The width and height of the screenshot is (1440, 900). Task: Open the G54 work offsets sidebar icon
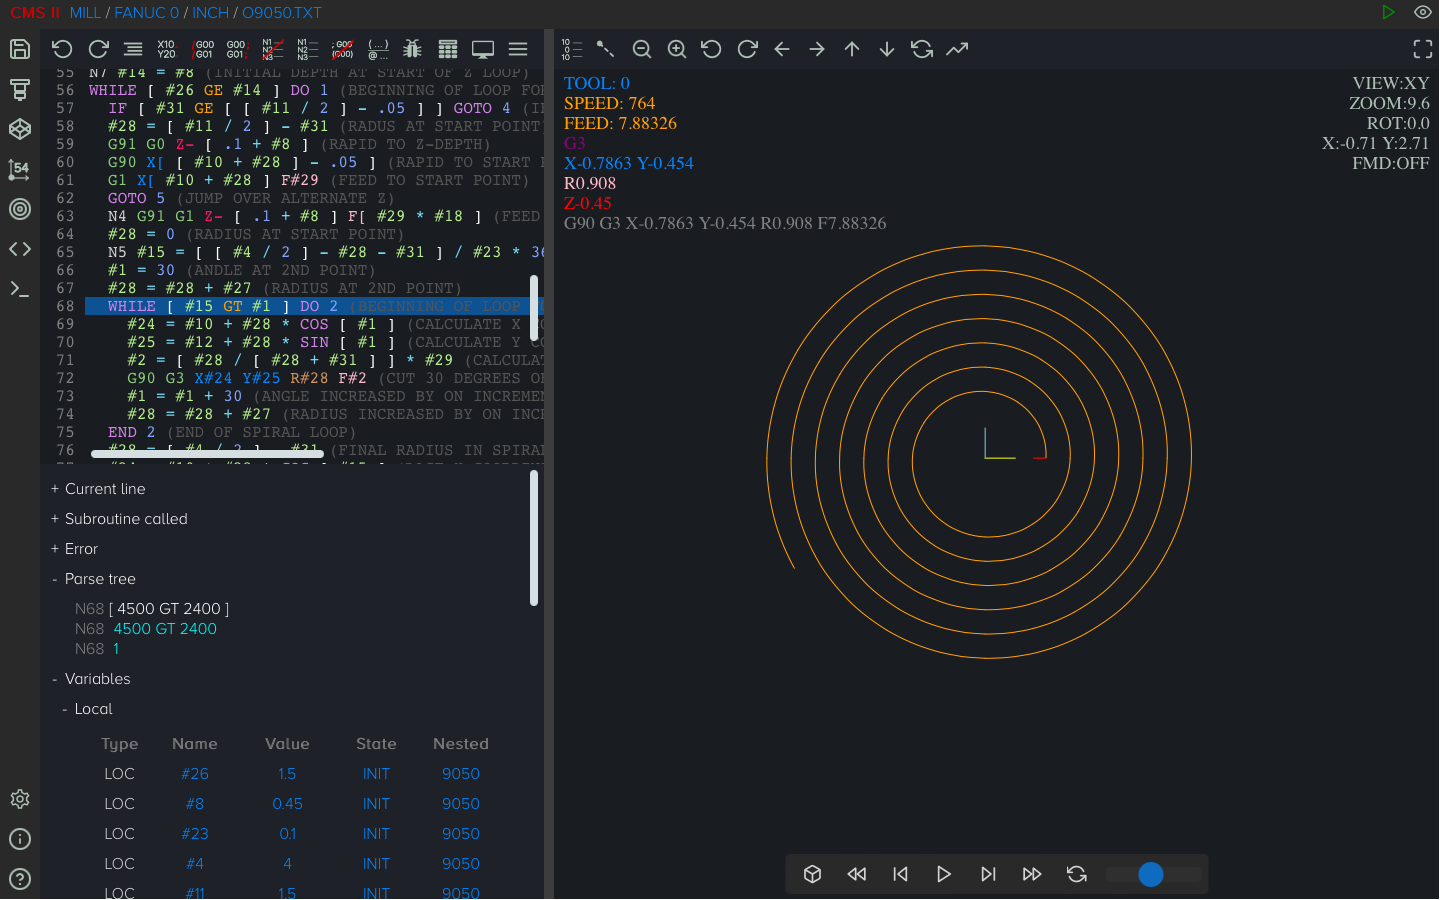click(20, 169)
